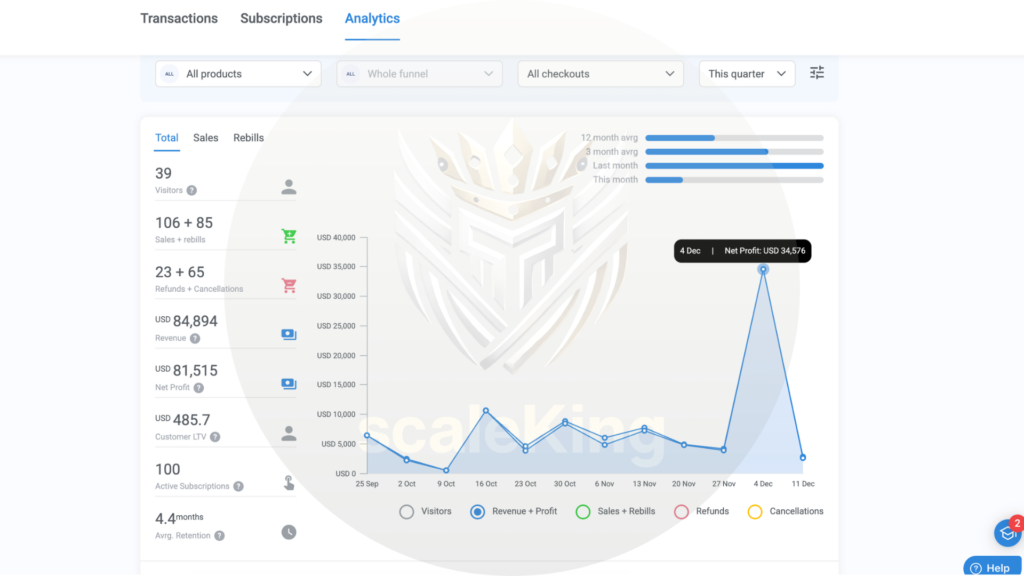The width and height of the screenshot is (1024, 576).
Task: Open the graduation cap notifications badge
Action: point(1007,533)
